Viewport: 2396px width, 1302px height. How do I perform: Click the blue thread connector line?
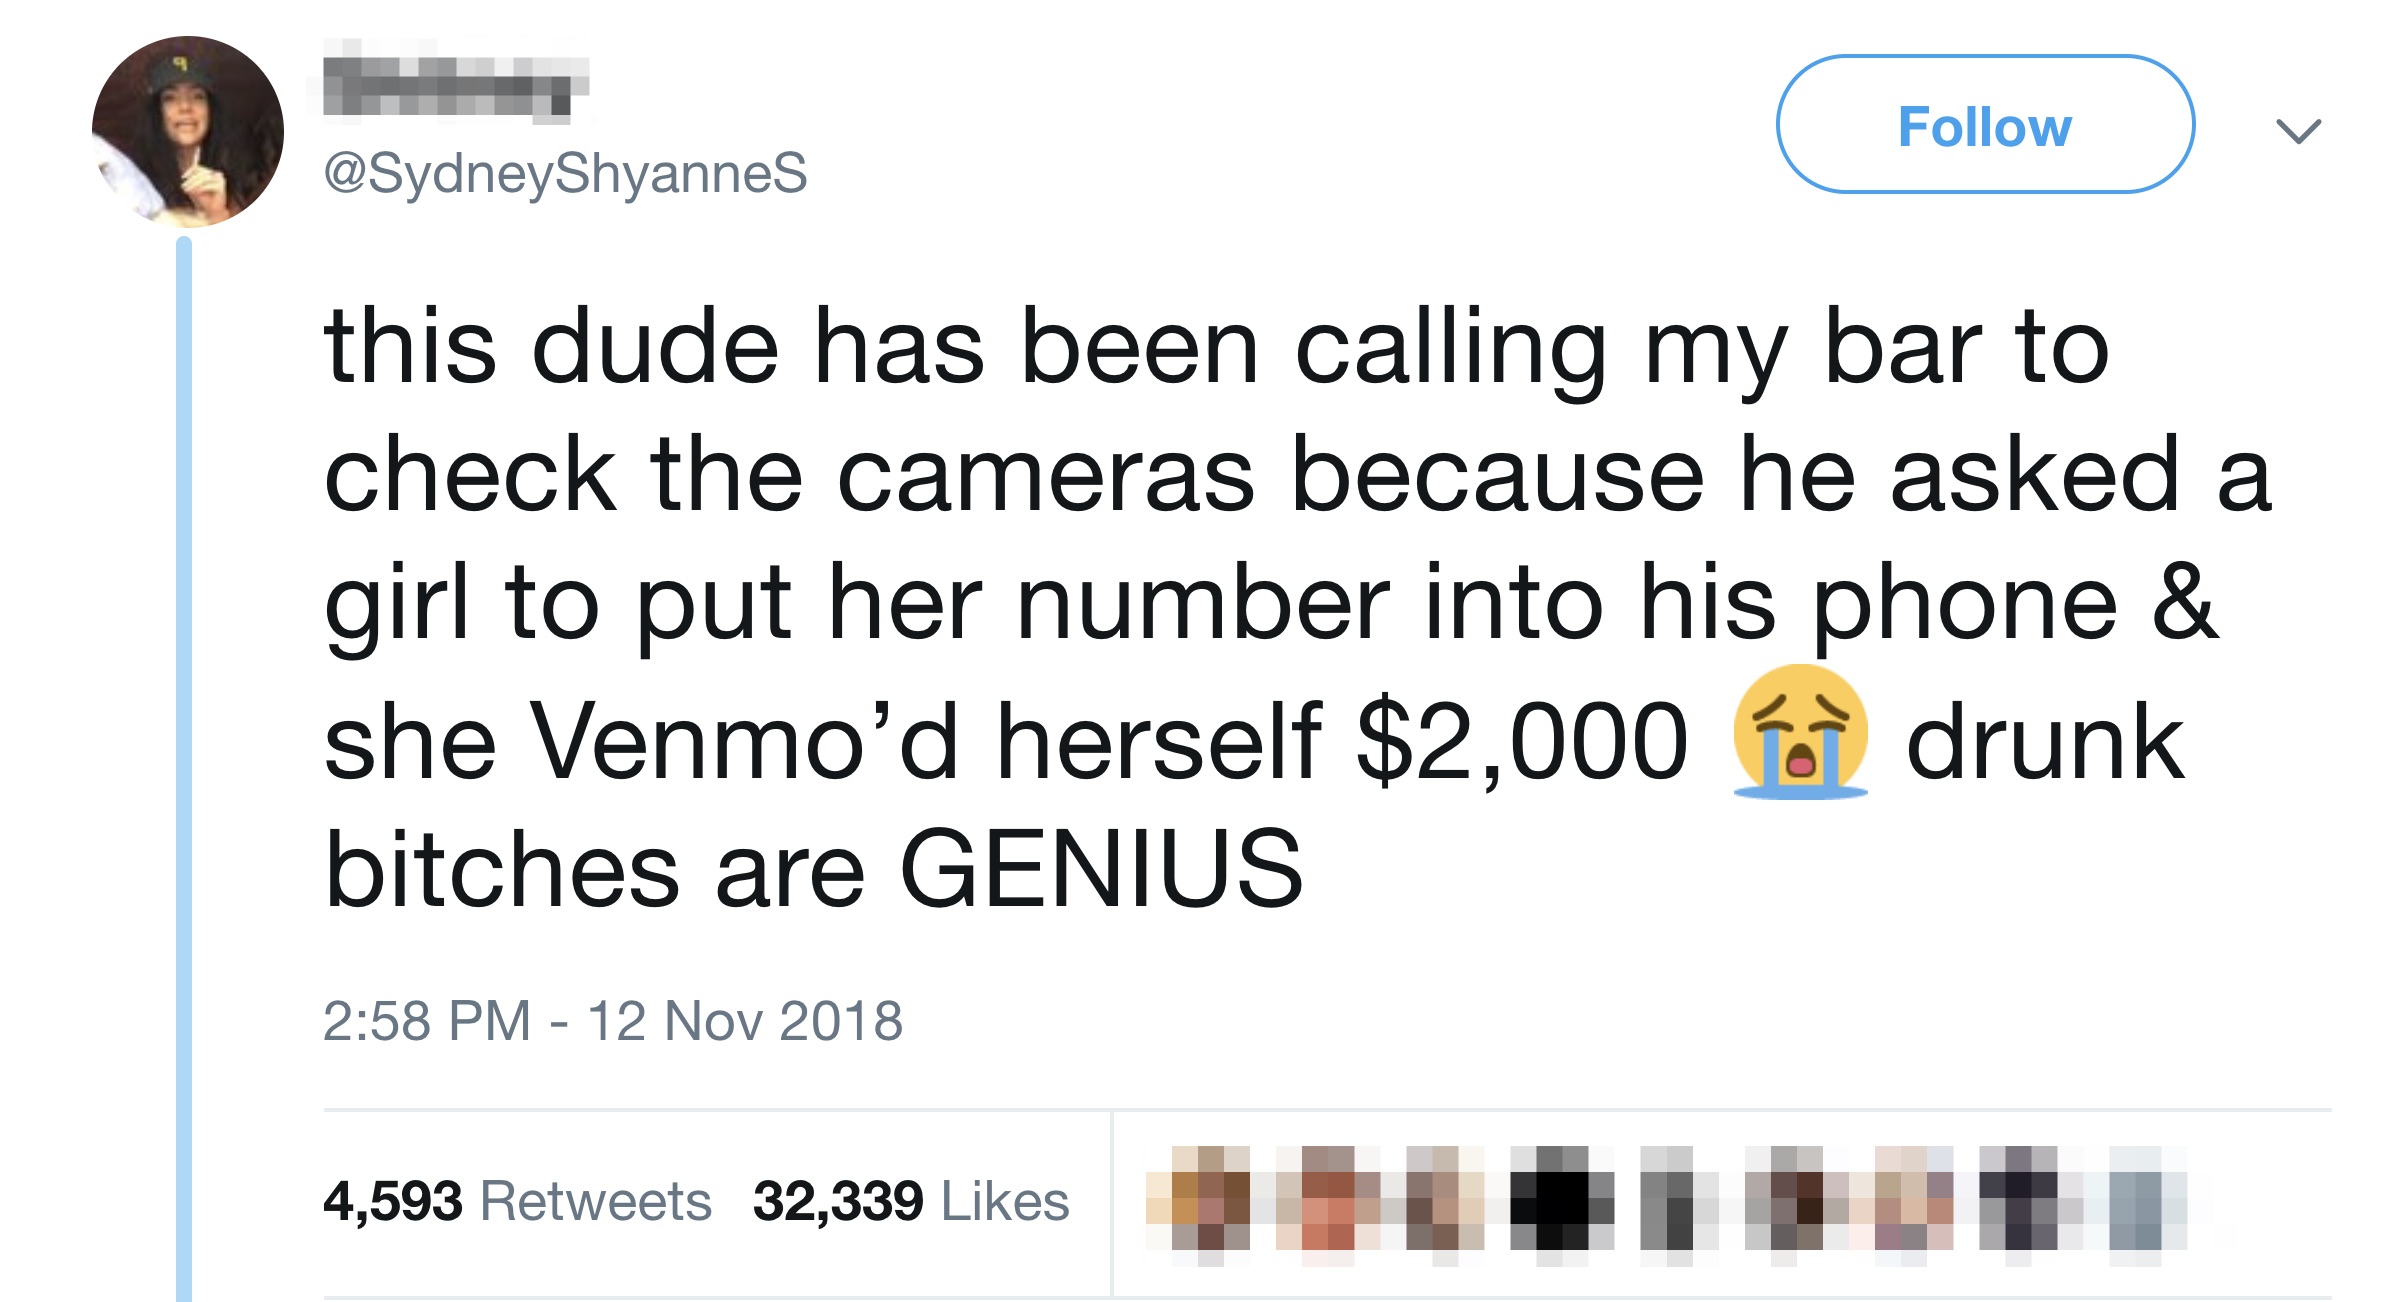pos(184,768)
